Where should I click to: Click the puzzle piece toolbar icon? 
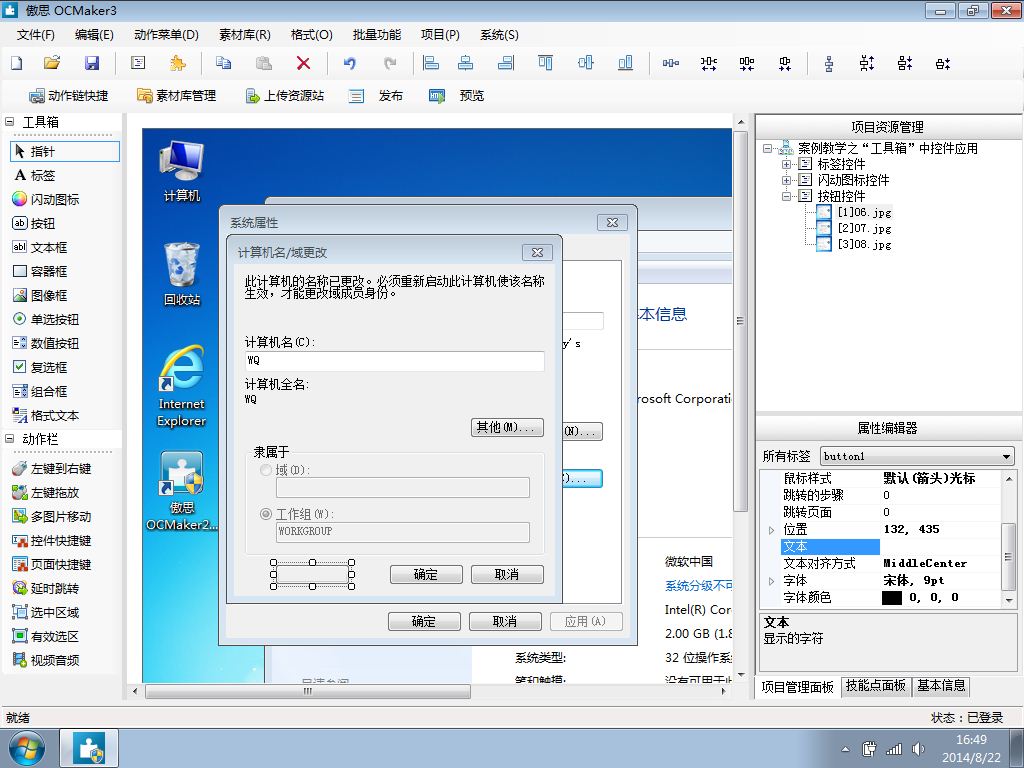(x=177, y=63)
